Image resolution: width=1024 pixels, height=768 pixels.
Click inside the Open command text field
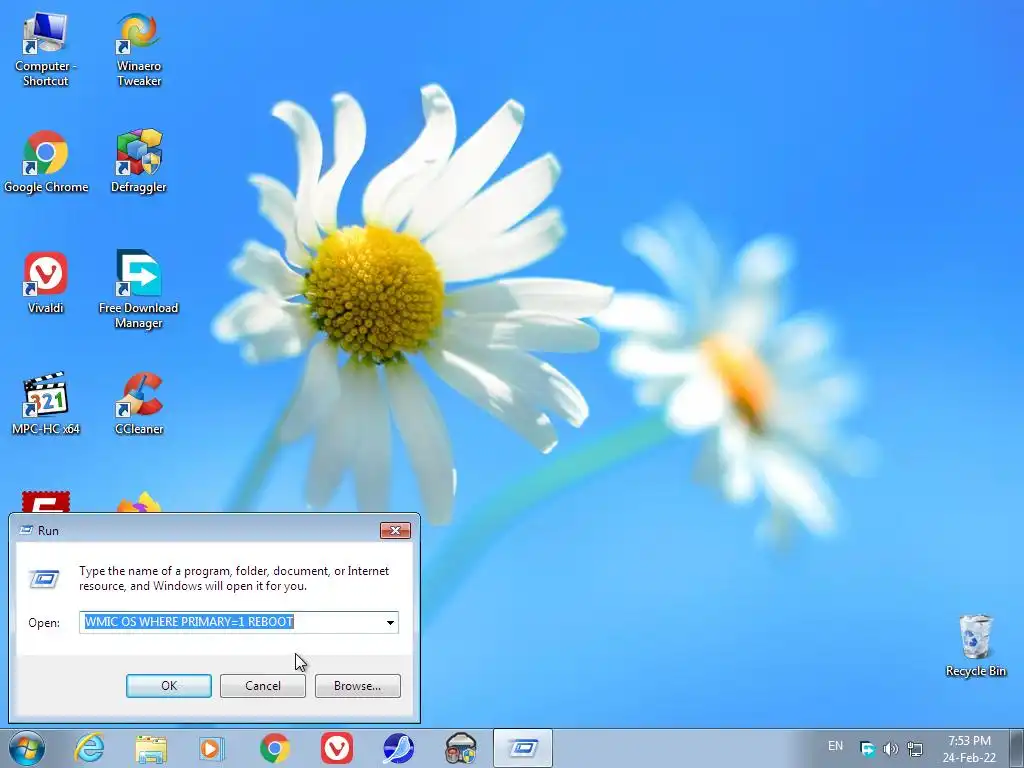pos(238,622)
